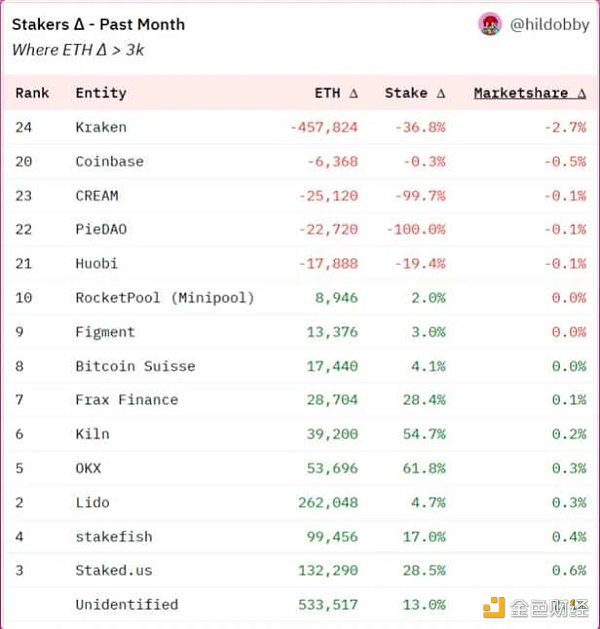Click the Entity column header

click(x=101, y=93)
